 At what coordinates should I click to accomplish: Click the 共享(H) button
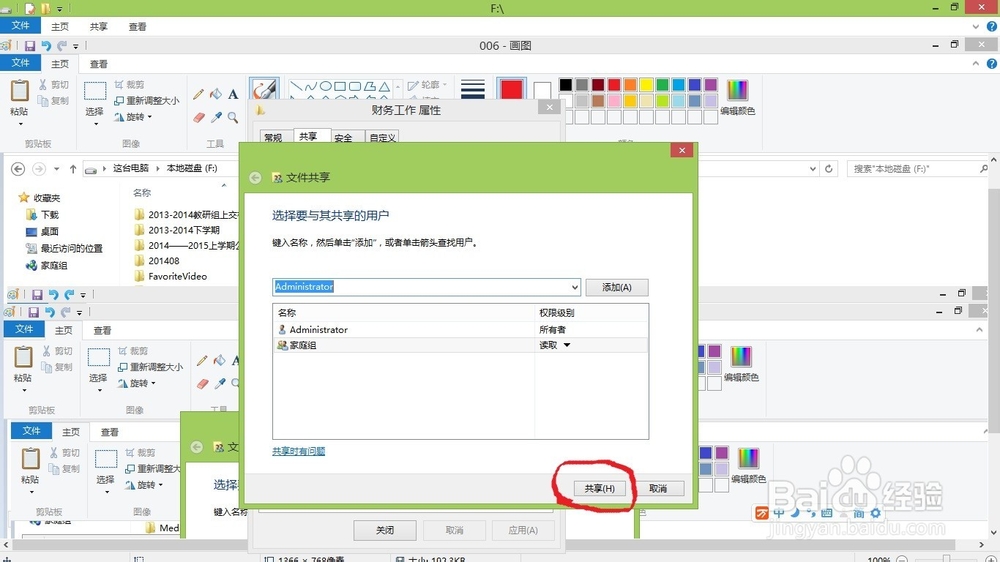pos(599,489)
